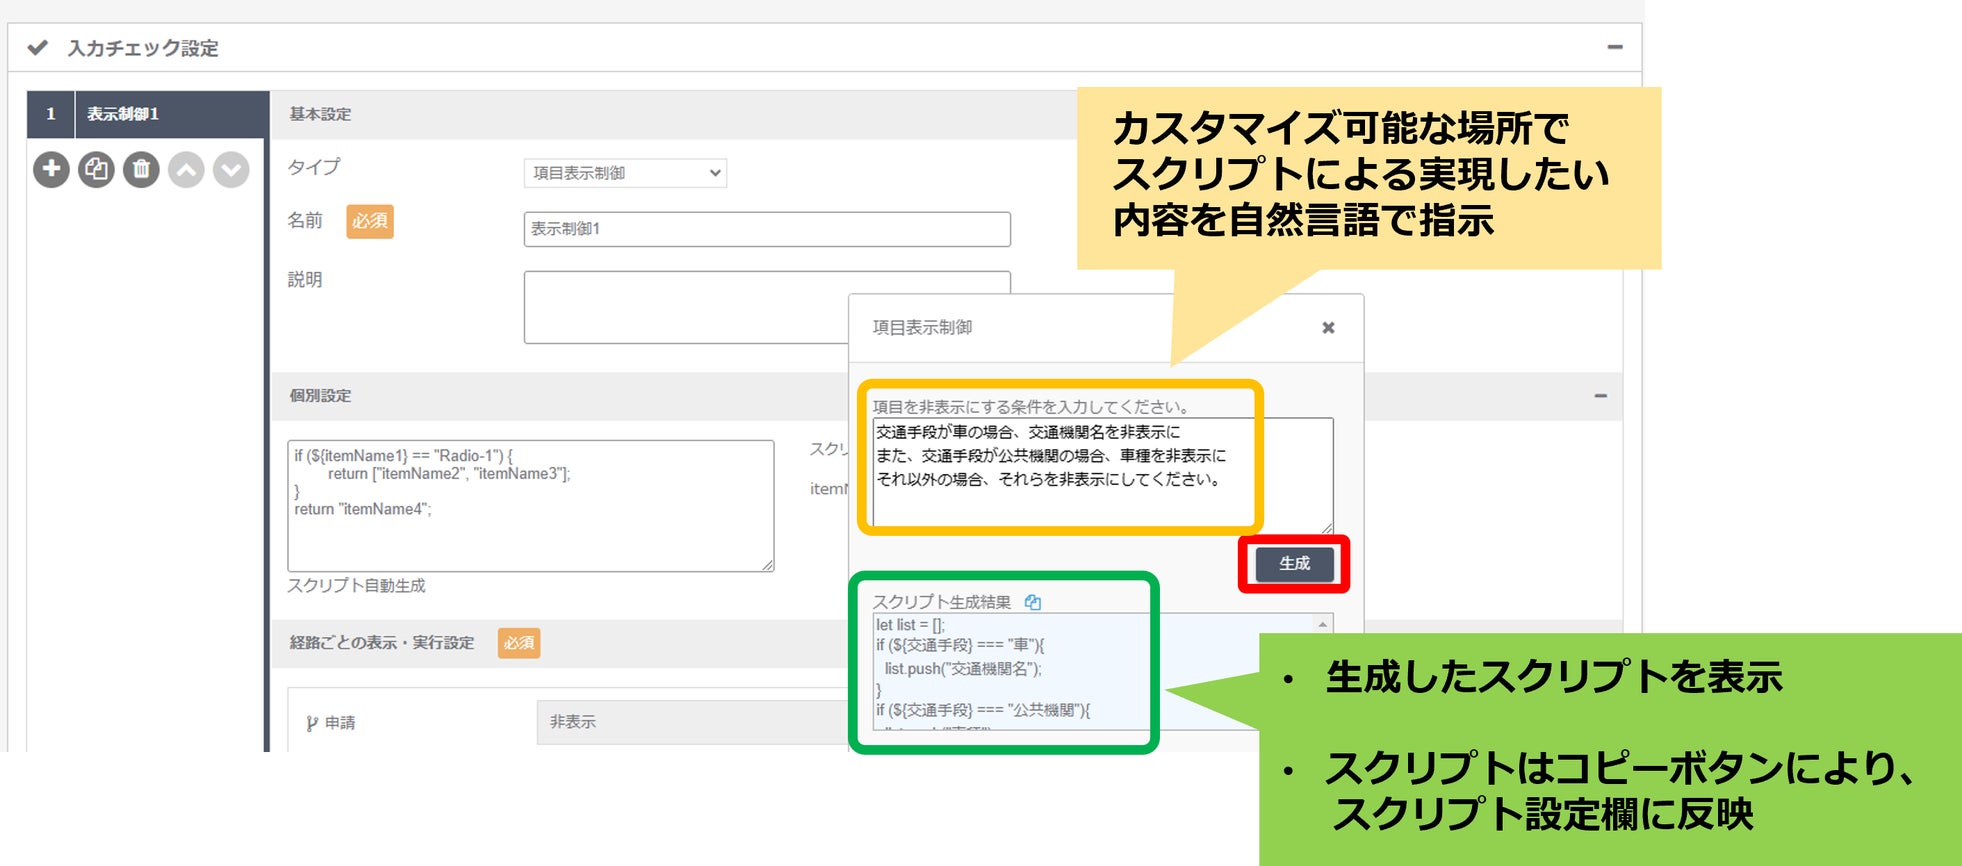Open the 申請 非表示 dropdown

[693, 722]
